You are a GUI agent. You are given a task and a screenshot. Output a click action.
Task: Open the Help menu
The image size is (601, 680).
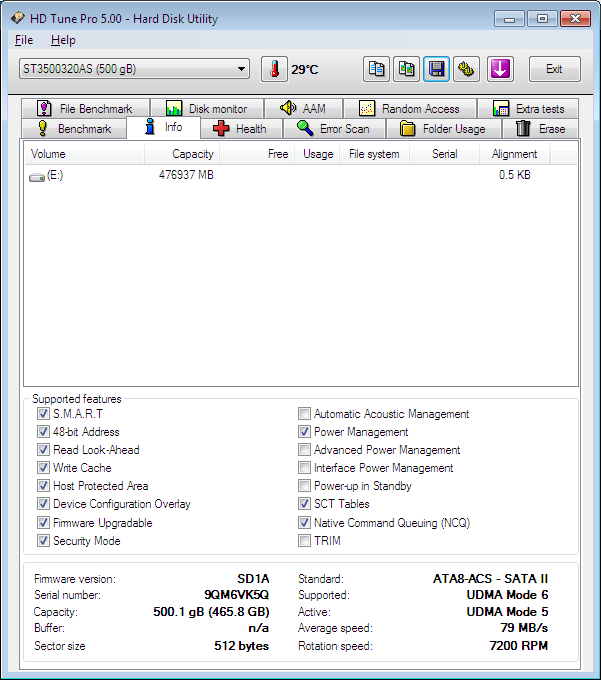(x=63, y=40)
